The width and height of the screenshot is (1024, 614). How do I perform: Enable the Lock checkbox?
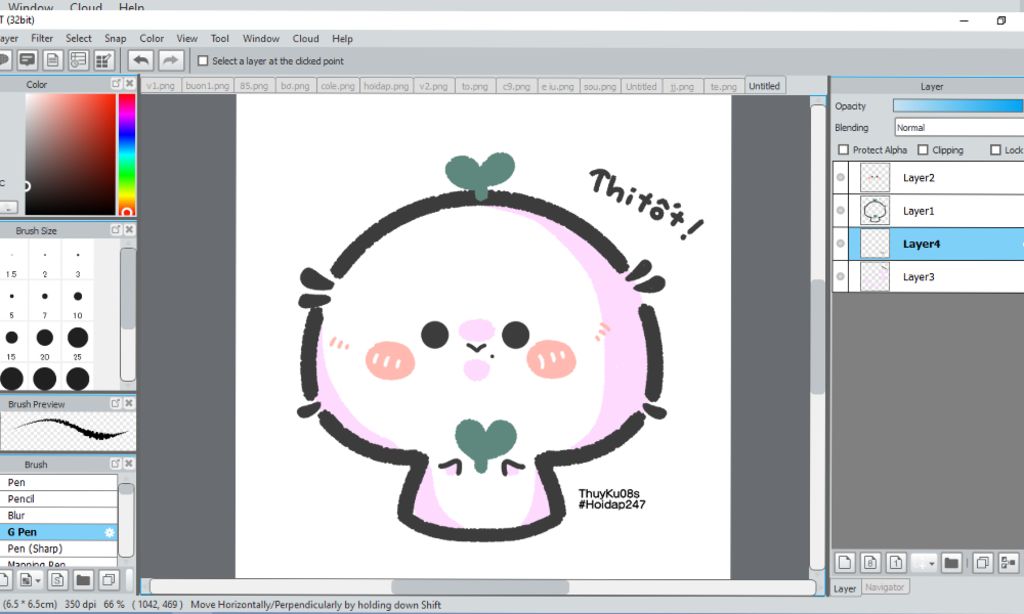point(995,150)
